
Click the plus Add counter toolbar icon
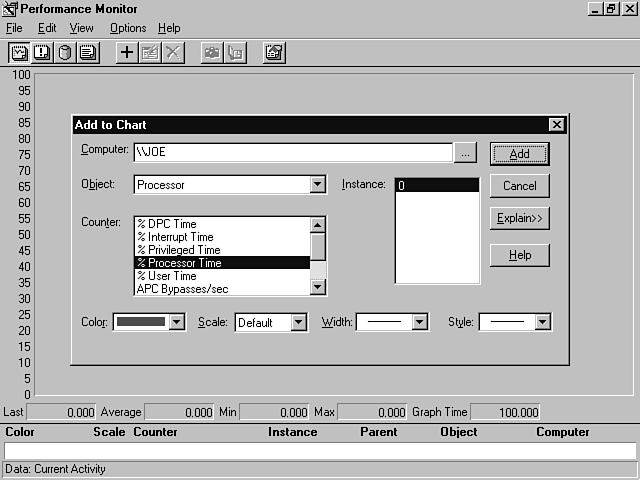point(127,53)
